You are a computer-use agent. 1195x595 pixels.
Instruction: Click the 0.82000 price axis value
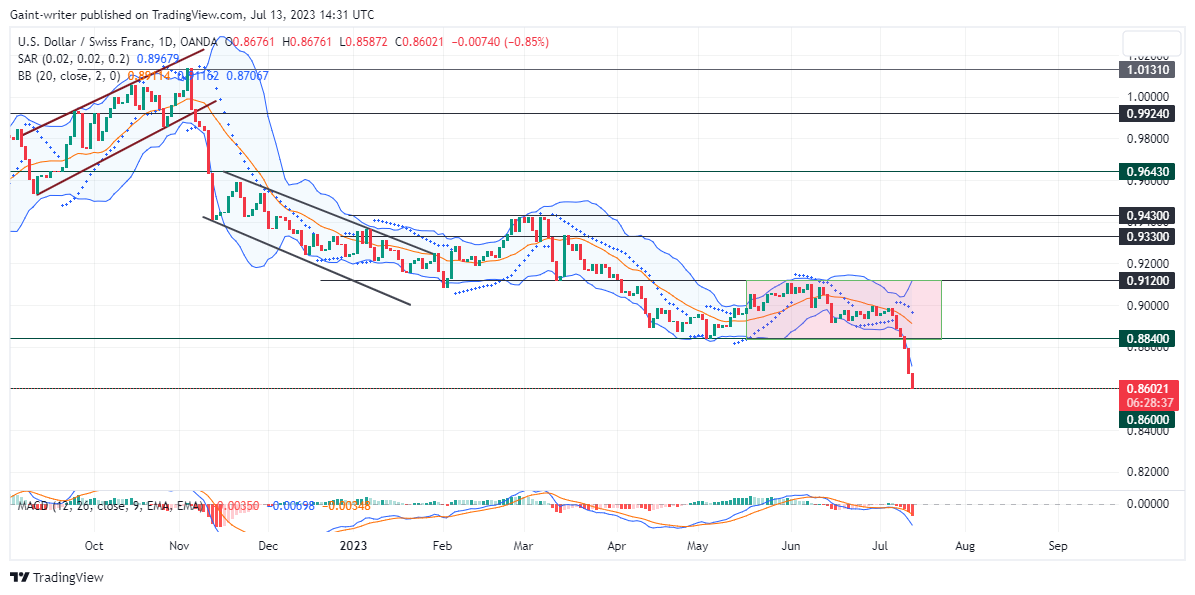pyautogui.click(x=1147, y=472)
